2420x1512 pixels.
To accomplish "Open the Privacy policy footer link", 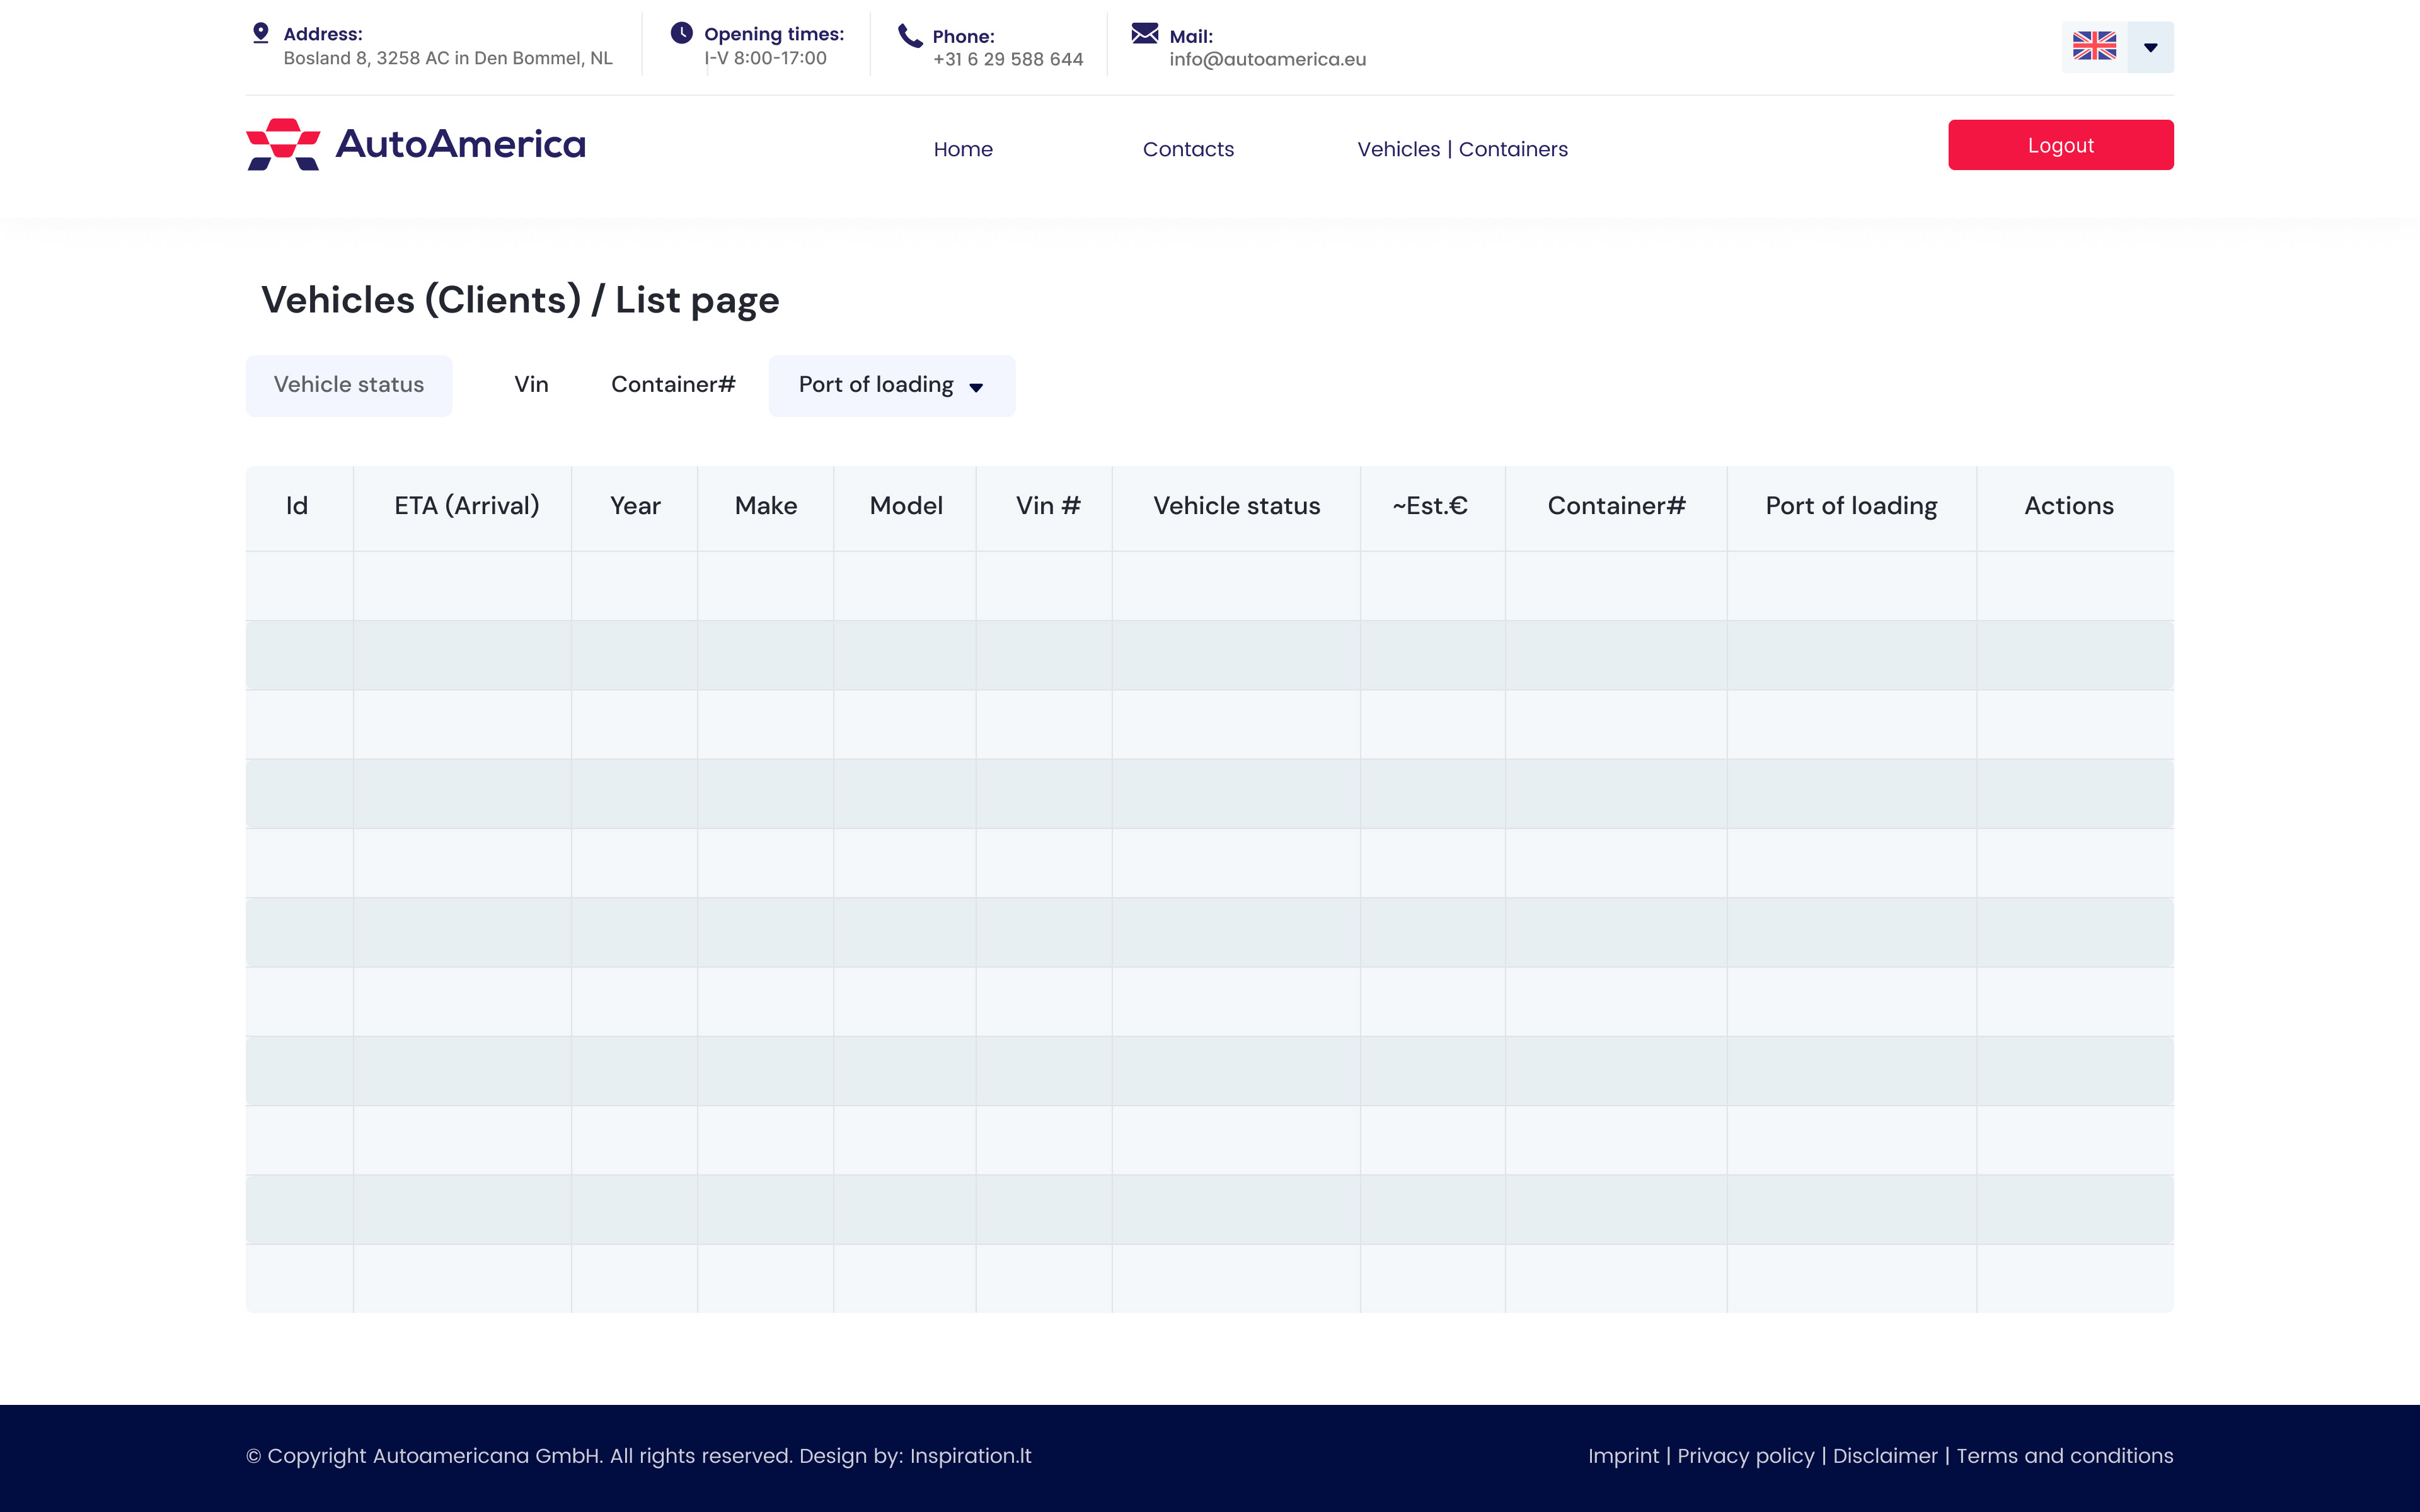I will coord(1745,1456).
